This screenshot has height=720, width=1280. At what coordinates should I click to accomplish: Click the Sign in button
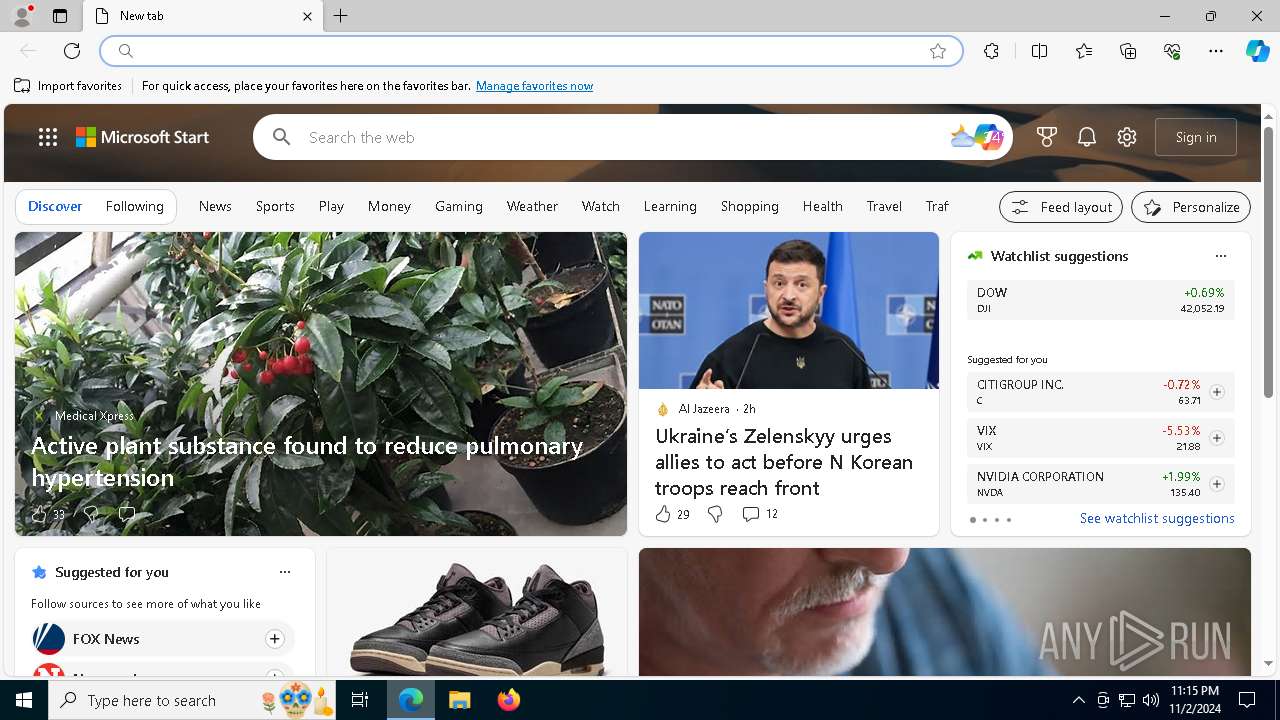click(1196, 137)
